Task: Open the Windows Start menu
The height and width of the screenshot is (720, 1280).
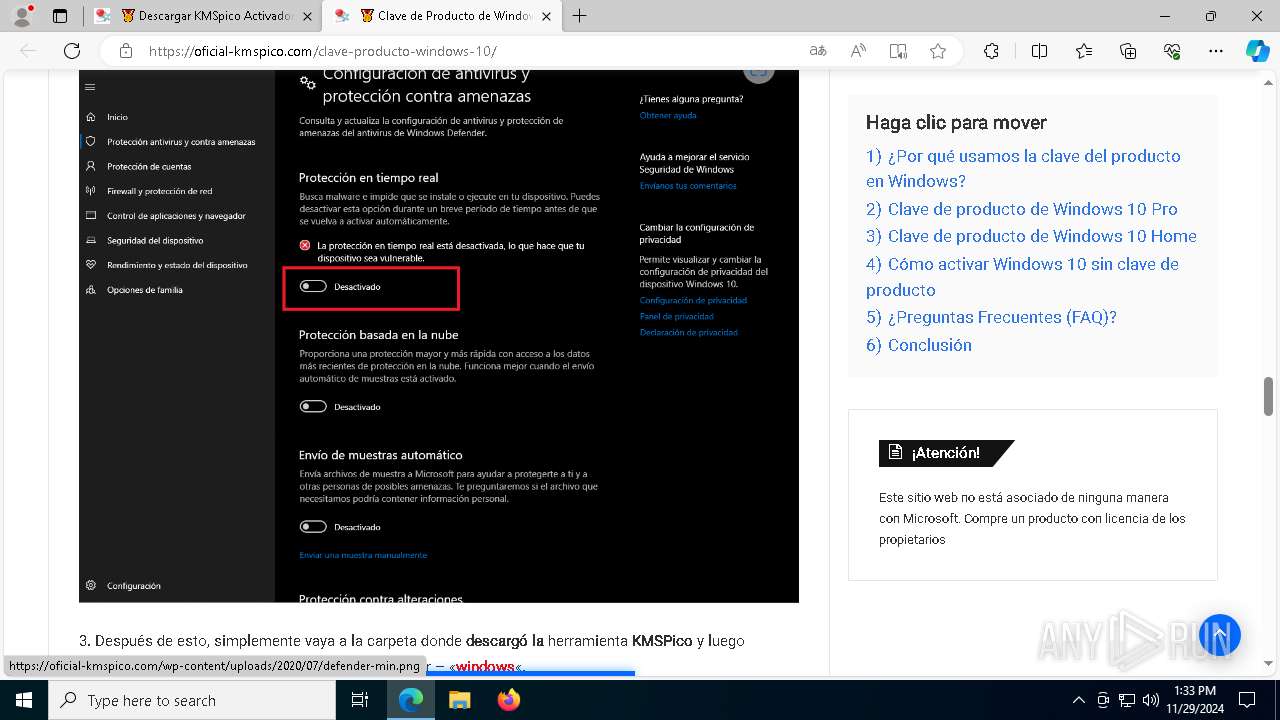Action: pyautogui.click(x=24, y=700)
